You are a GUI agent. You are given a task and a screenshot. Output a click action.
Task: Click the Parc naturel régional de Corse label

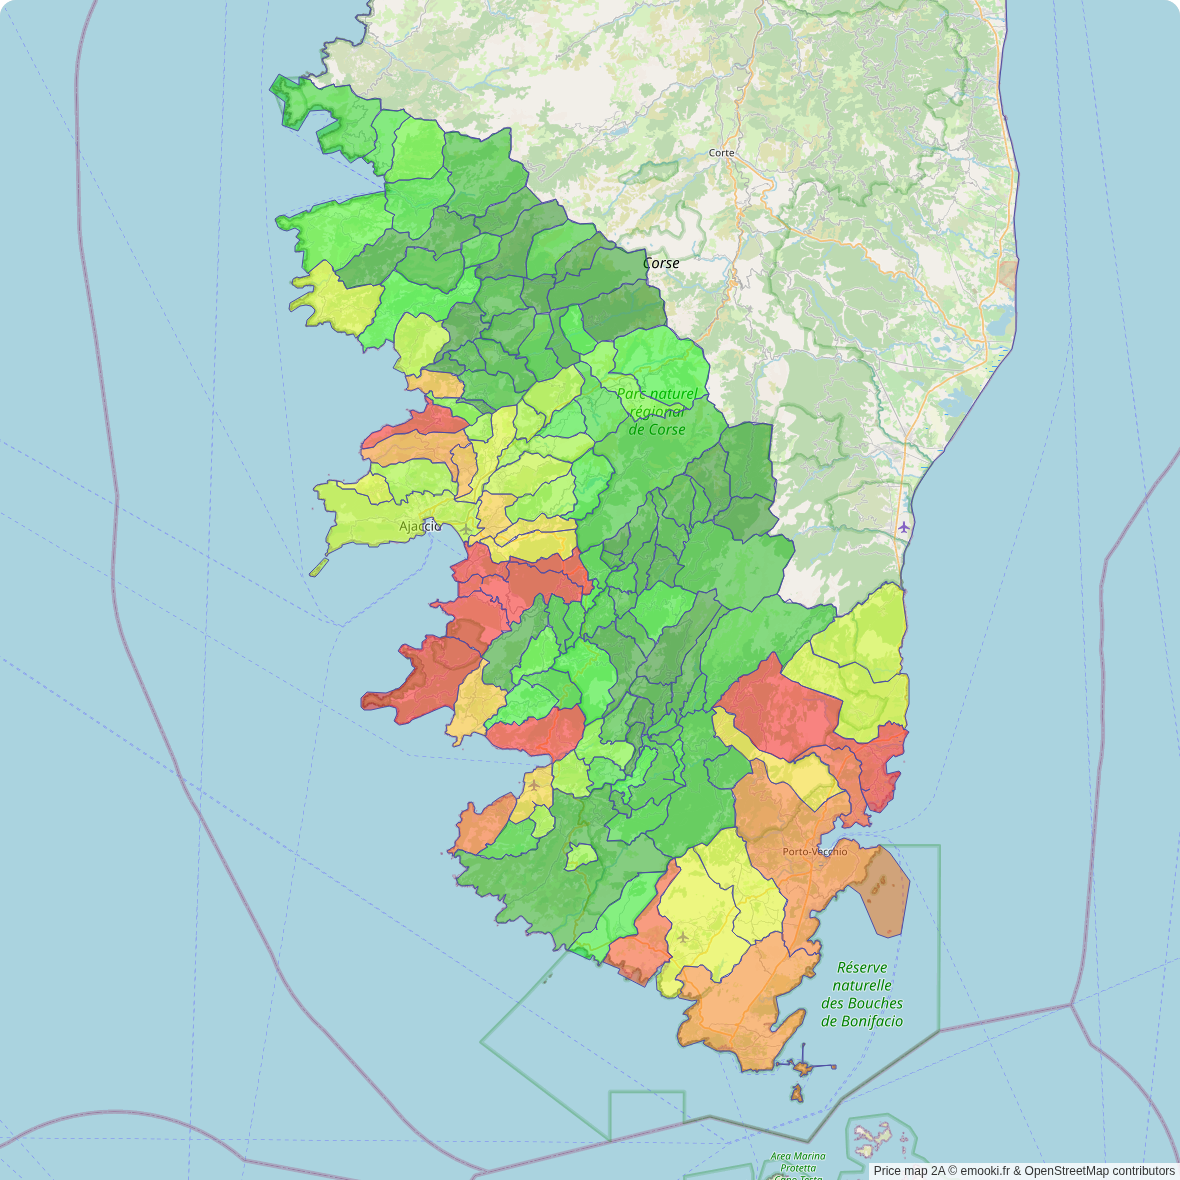point(657,412)
